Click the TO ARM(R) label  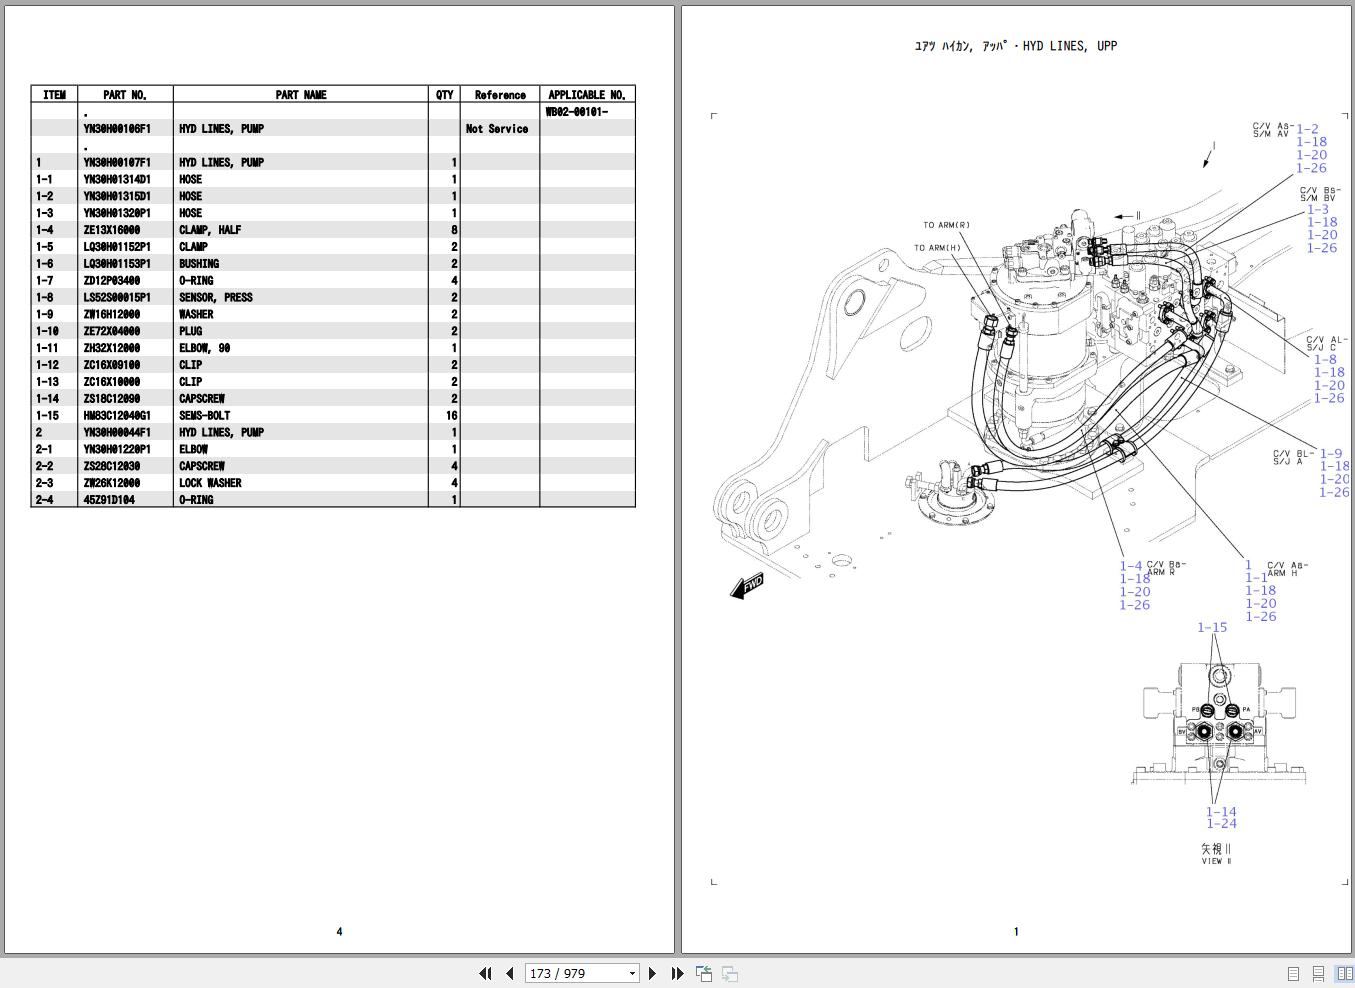[x=946, y=225]
